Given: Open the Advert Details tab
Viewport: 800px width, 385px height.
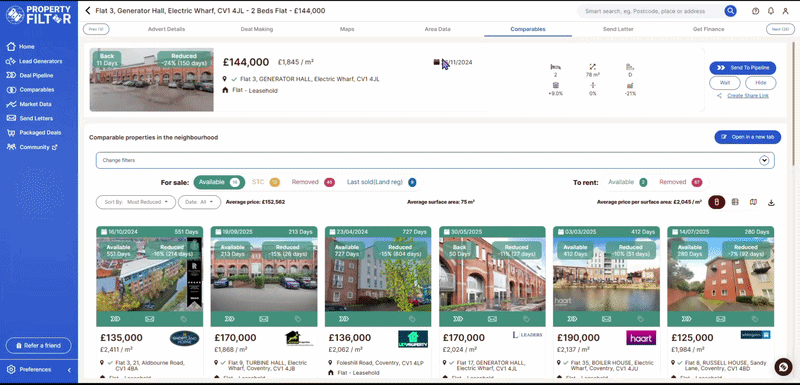Looking at the screenshot, I should pyautogui.click(x=166, y=29).
